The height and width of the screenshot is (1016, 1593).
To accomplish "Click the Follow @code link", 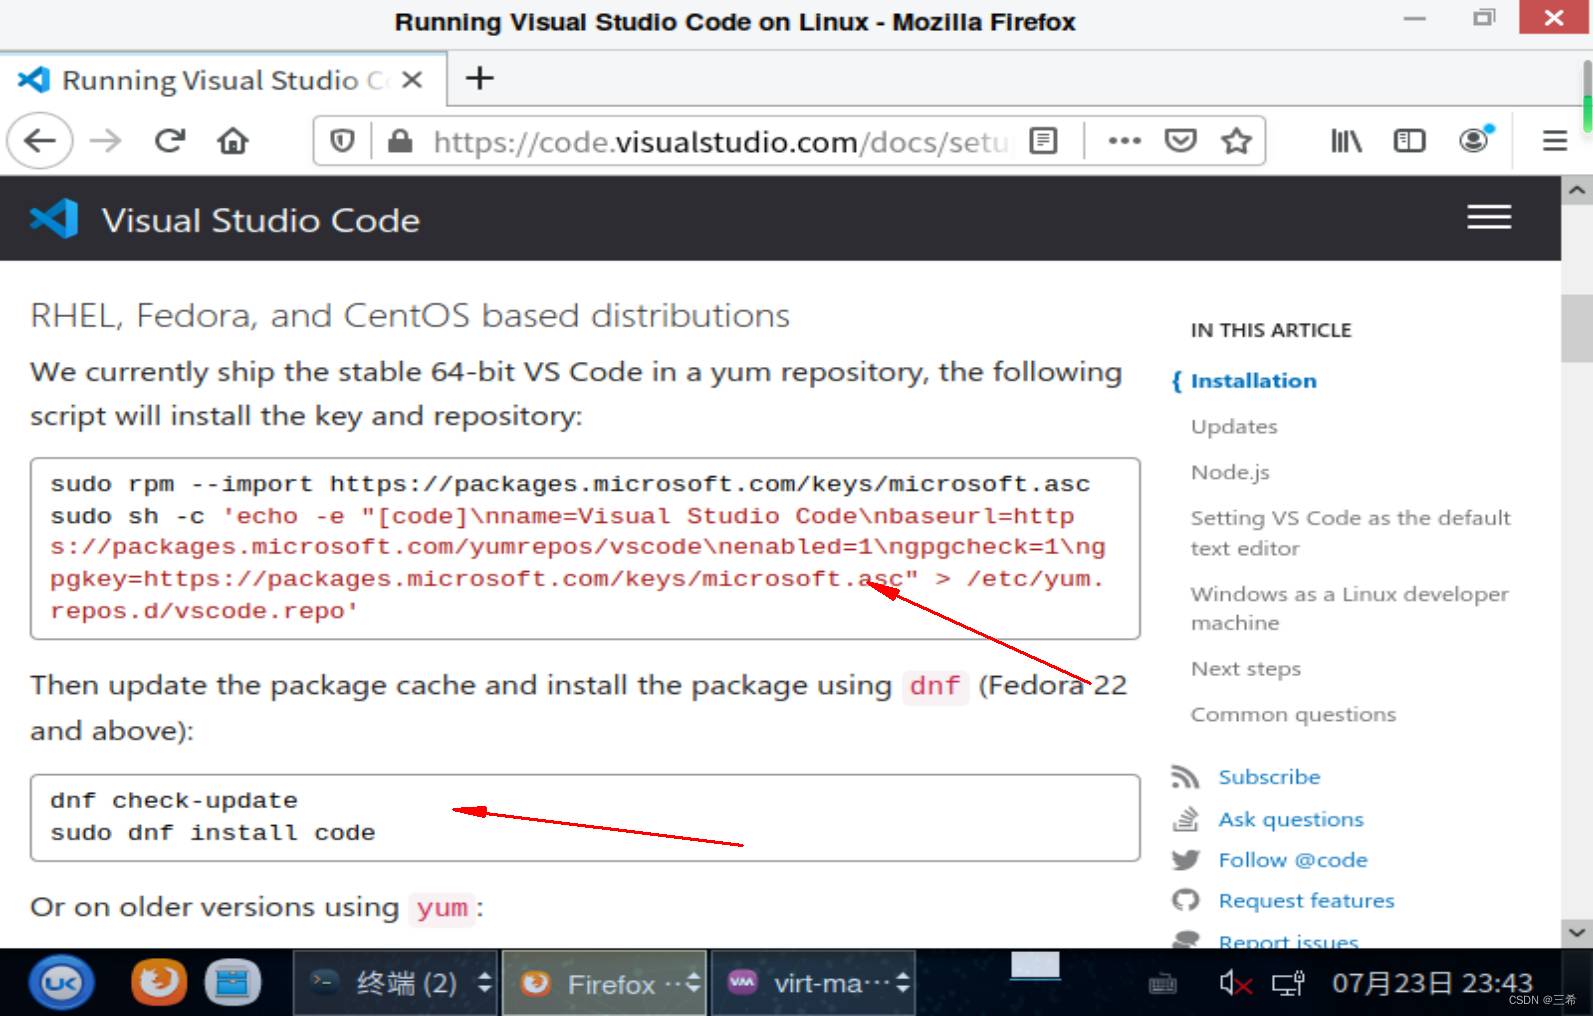I will (1292, 860).
